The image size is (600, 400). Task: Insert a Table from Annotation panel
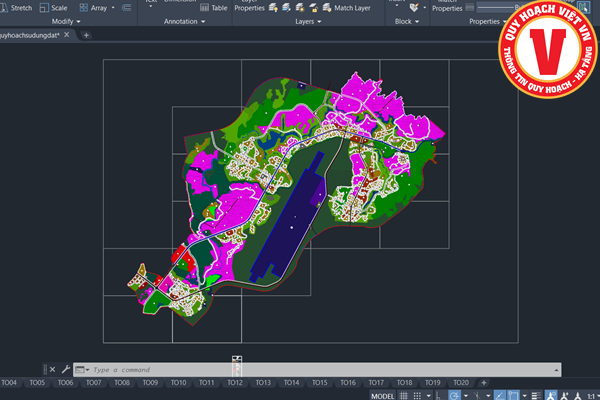click(213, 7)
